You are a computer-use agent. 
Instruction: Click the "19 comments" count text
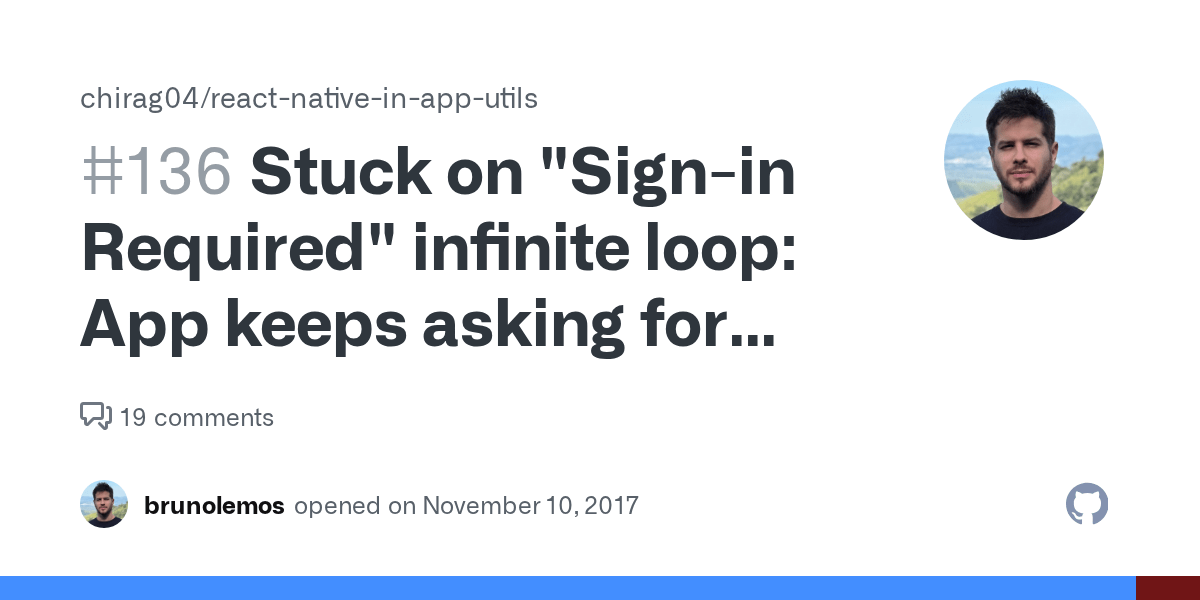tap(196, 417)
